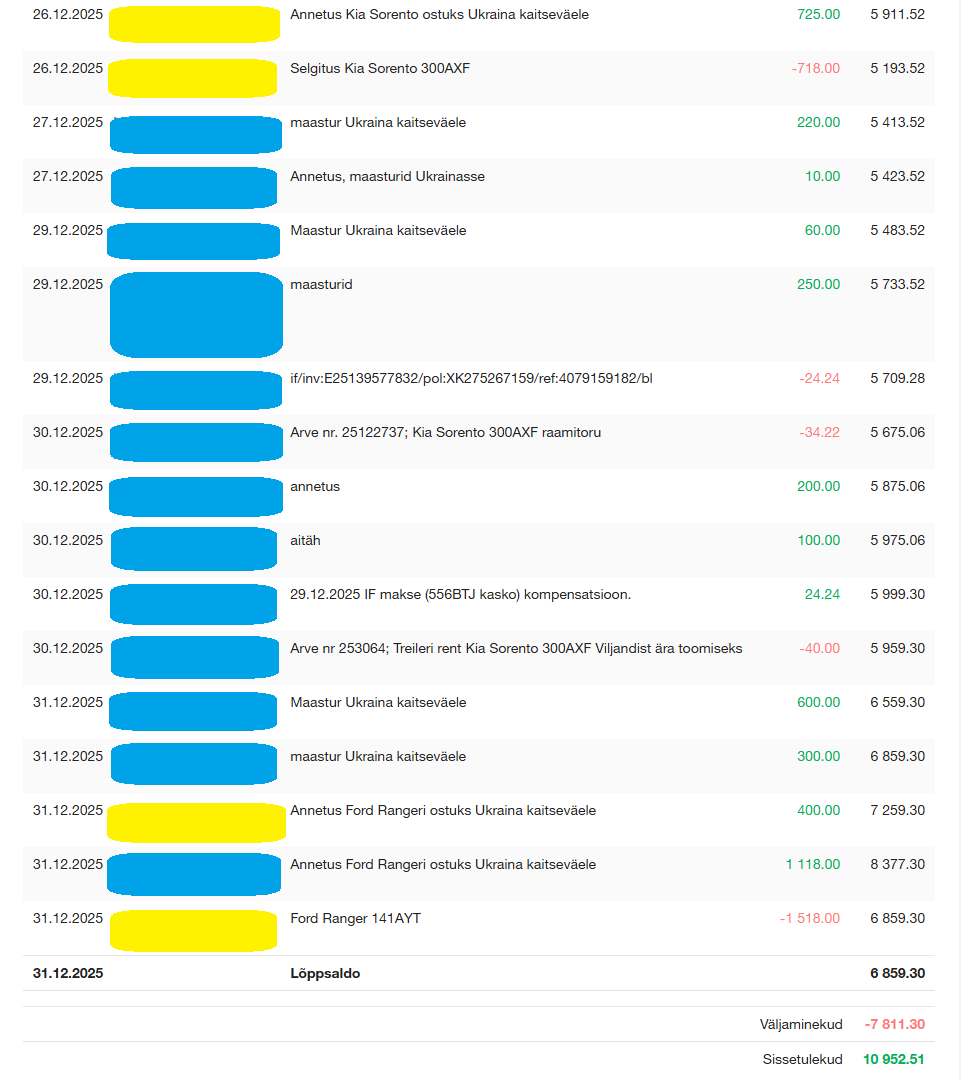Select the 725.00 incoming amount
961x1079 pixels.
click(818, 15)
